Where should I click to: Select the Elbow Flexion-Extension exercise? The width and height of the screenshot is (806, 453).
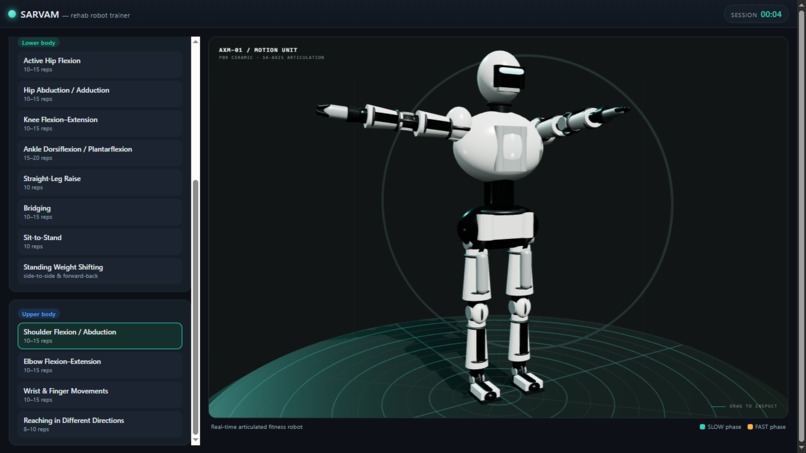click(x=100, y=365)
